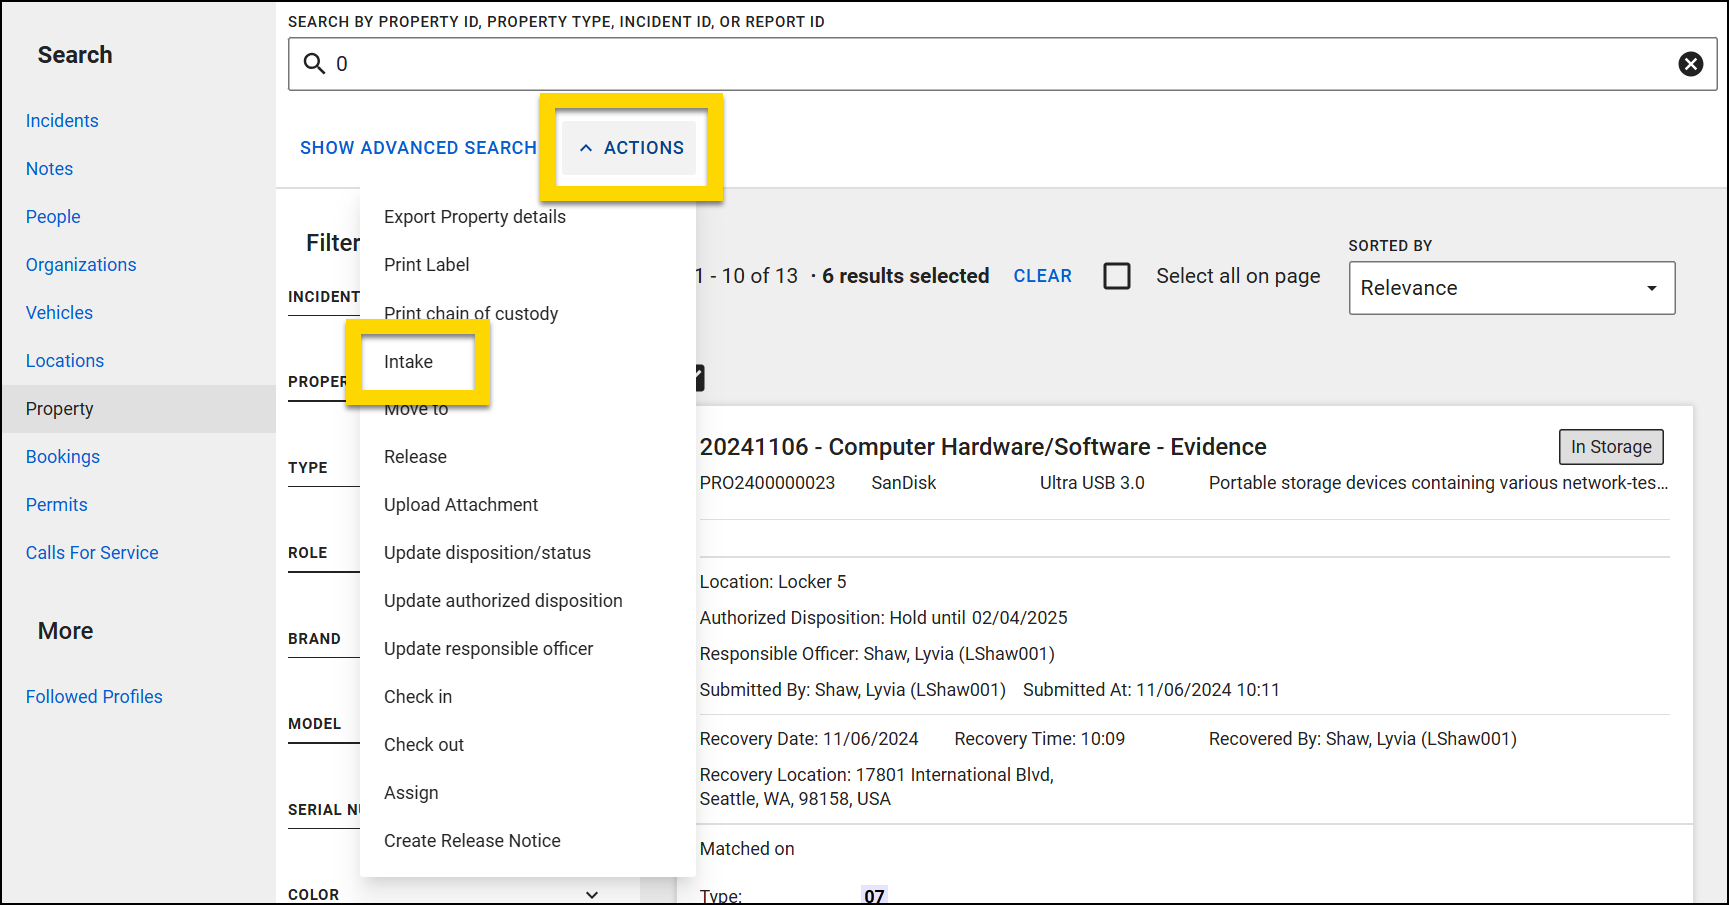Screen dimensions: 1729x905
Task: Click CLEAR to deselect results
Action: tap(1042, 276)
